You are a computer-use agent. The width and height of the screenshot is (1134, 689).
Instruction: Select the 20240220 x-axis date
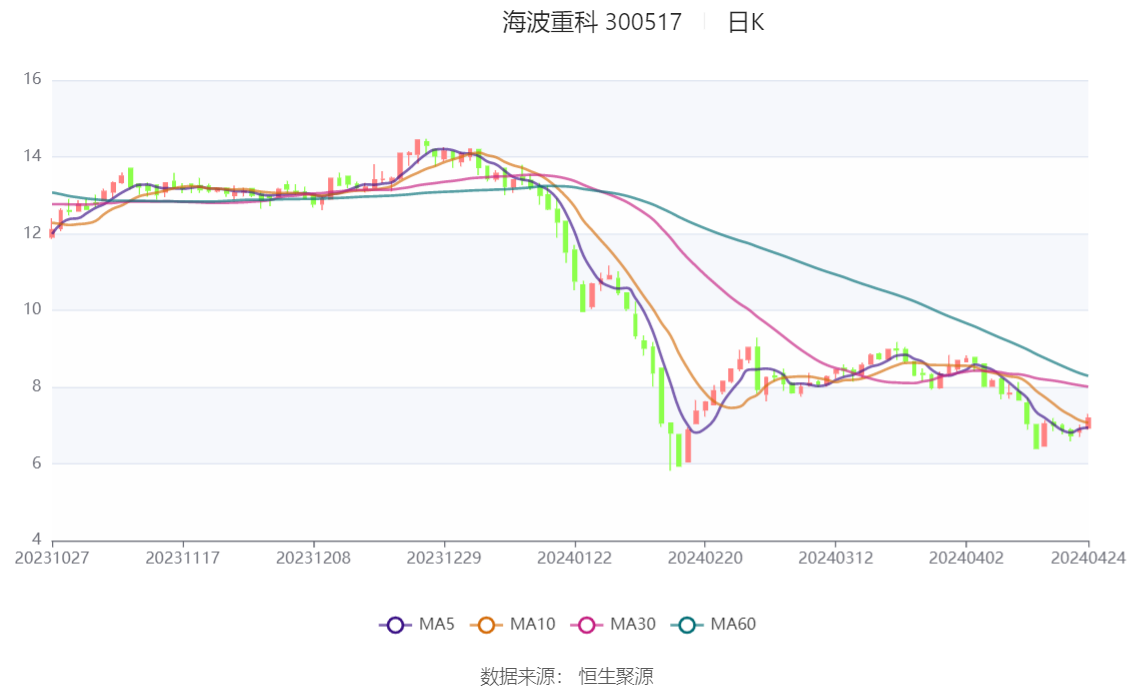[x=704, y=557]
